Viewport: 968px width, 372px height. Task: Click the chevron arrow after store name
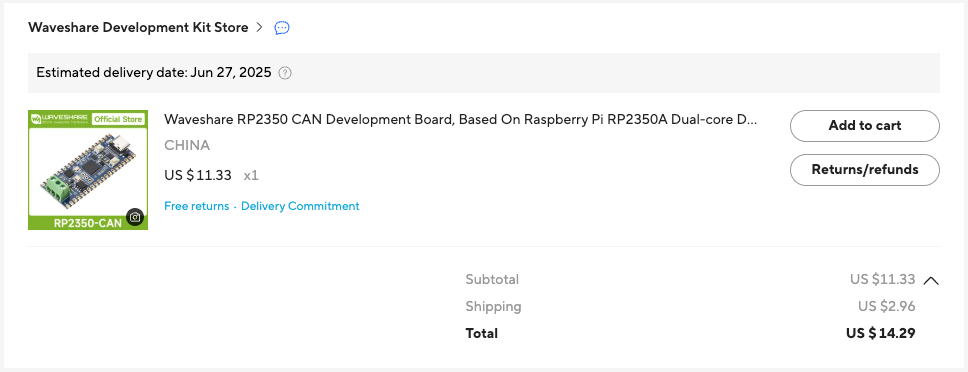pos(259,27)
